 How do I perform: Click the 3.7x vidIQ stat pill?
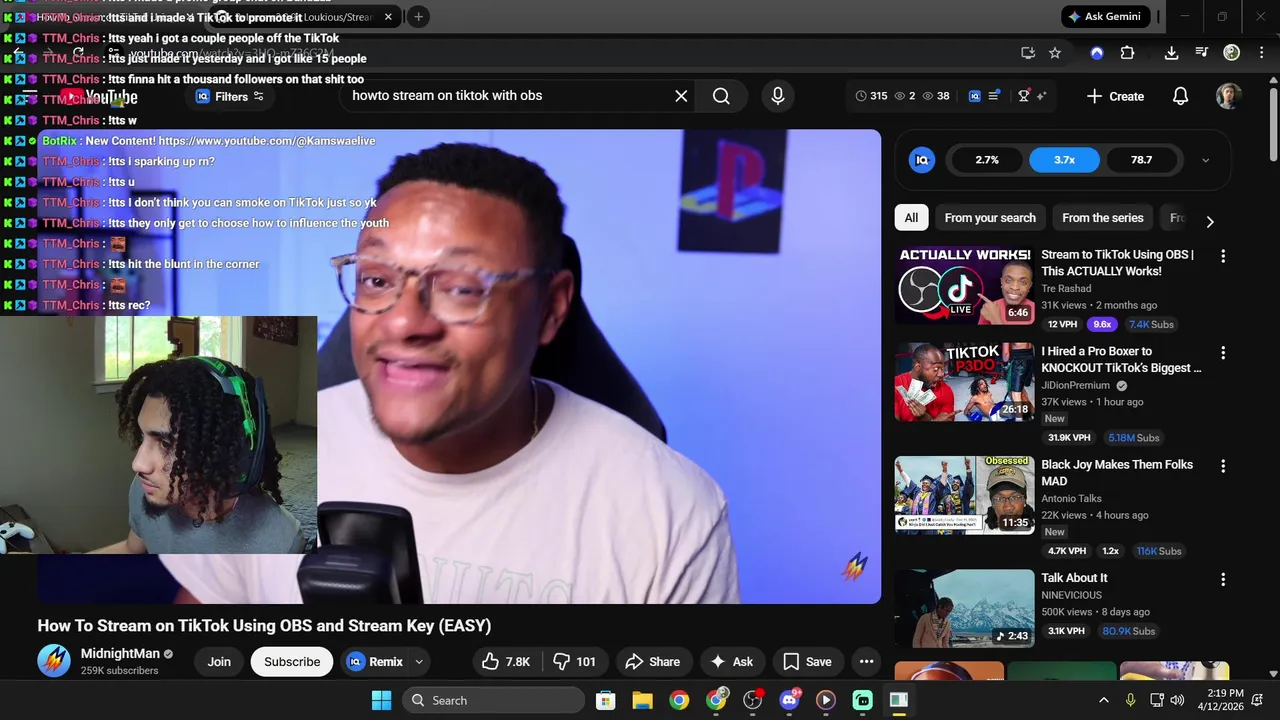(1064, 160)
